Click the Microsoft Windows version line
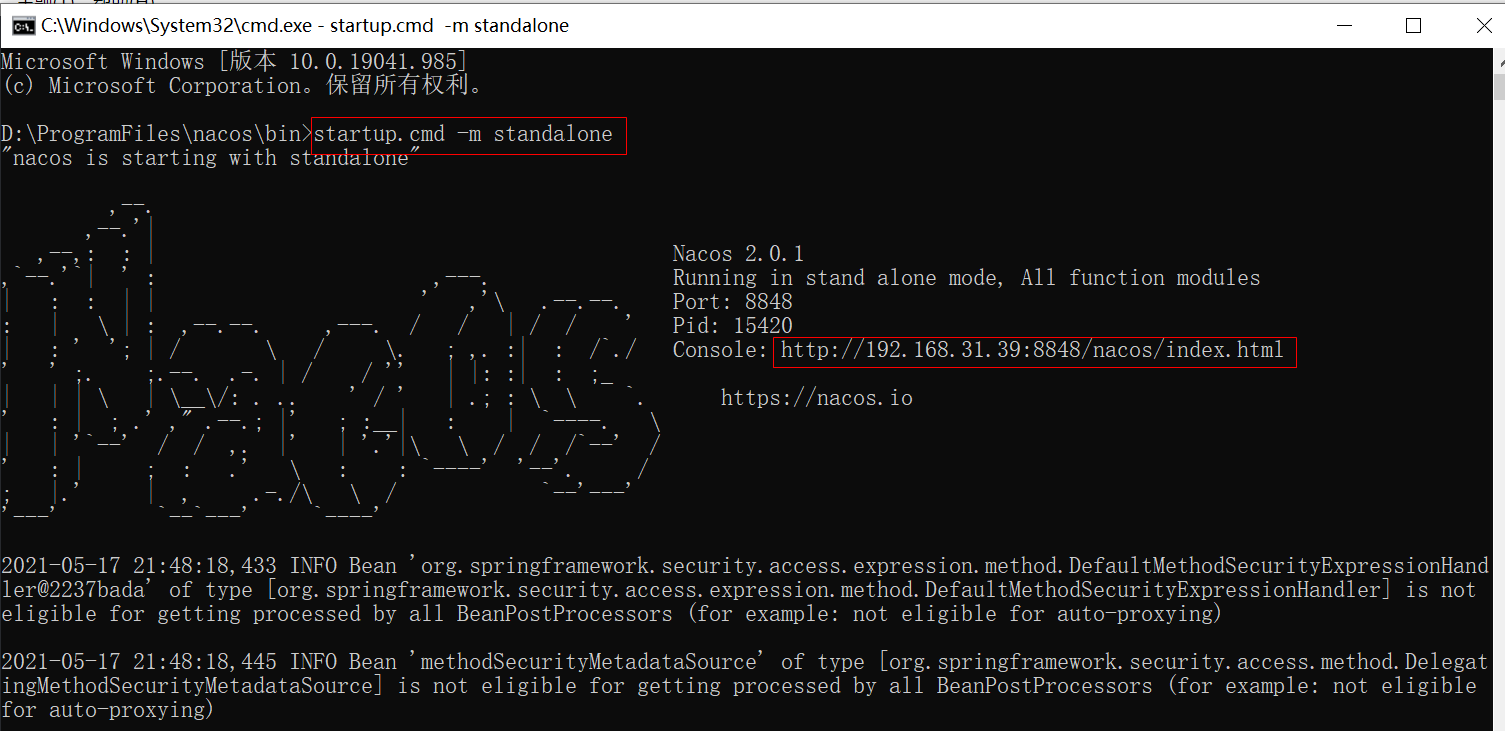Screen dimensions: 1505x731 point(234,62)
